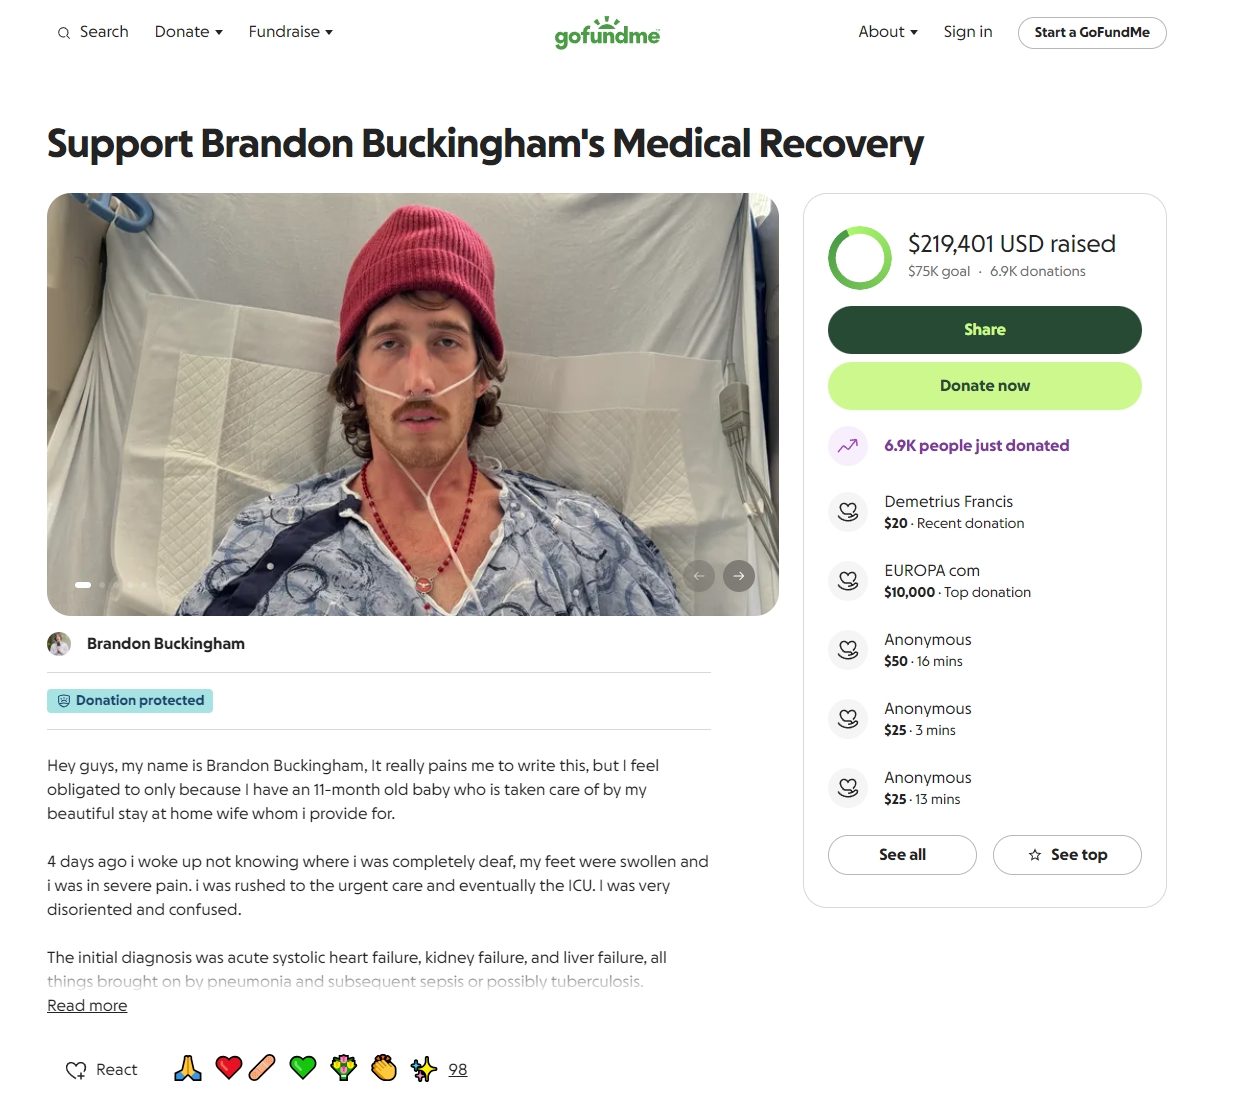Viewport: 1233px width, 1101px height.
Task: Select Sign in from the navigation
Action: pos(968,32)
